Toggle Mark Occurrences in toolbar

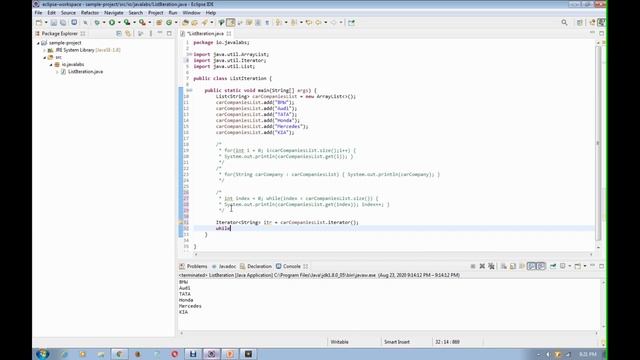click(x=231, y=22)
